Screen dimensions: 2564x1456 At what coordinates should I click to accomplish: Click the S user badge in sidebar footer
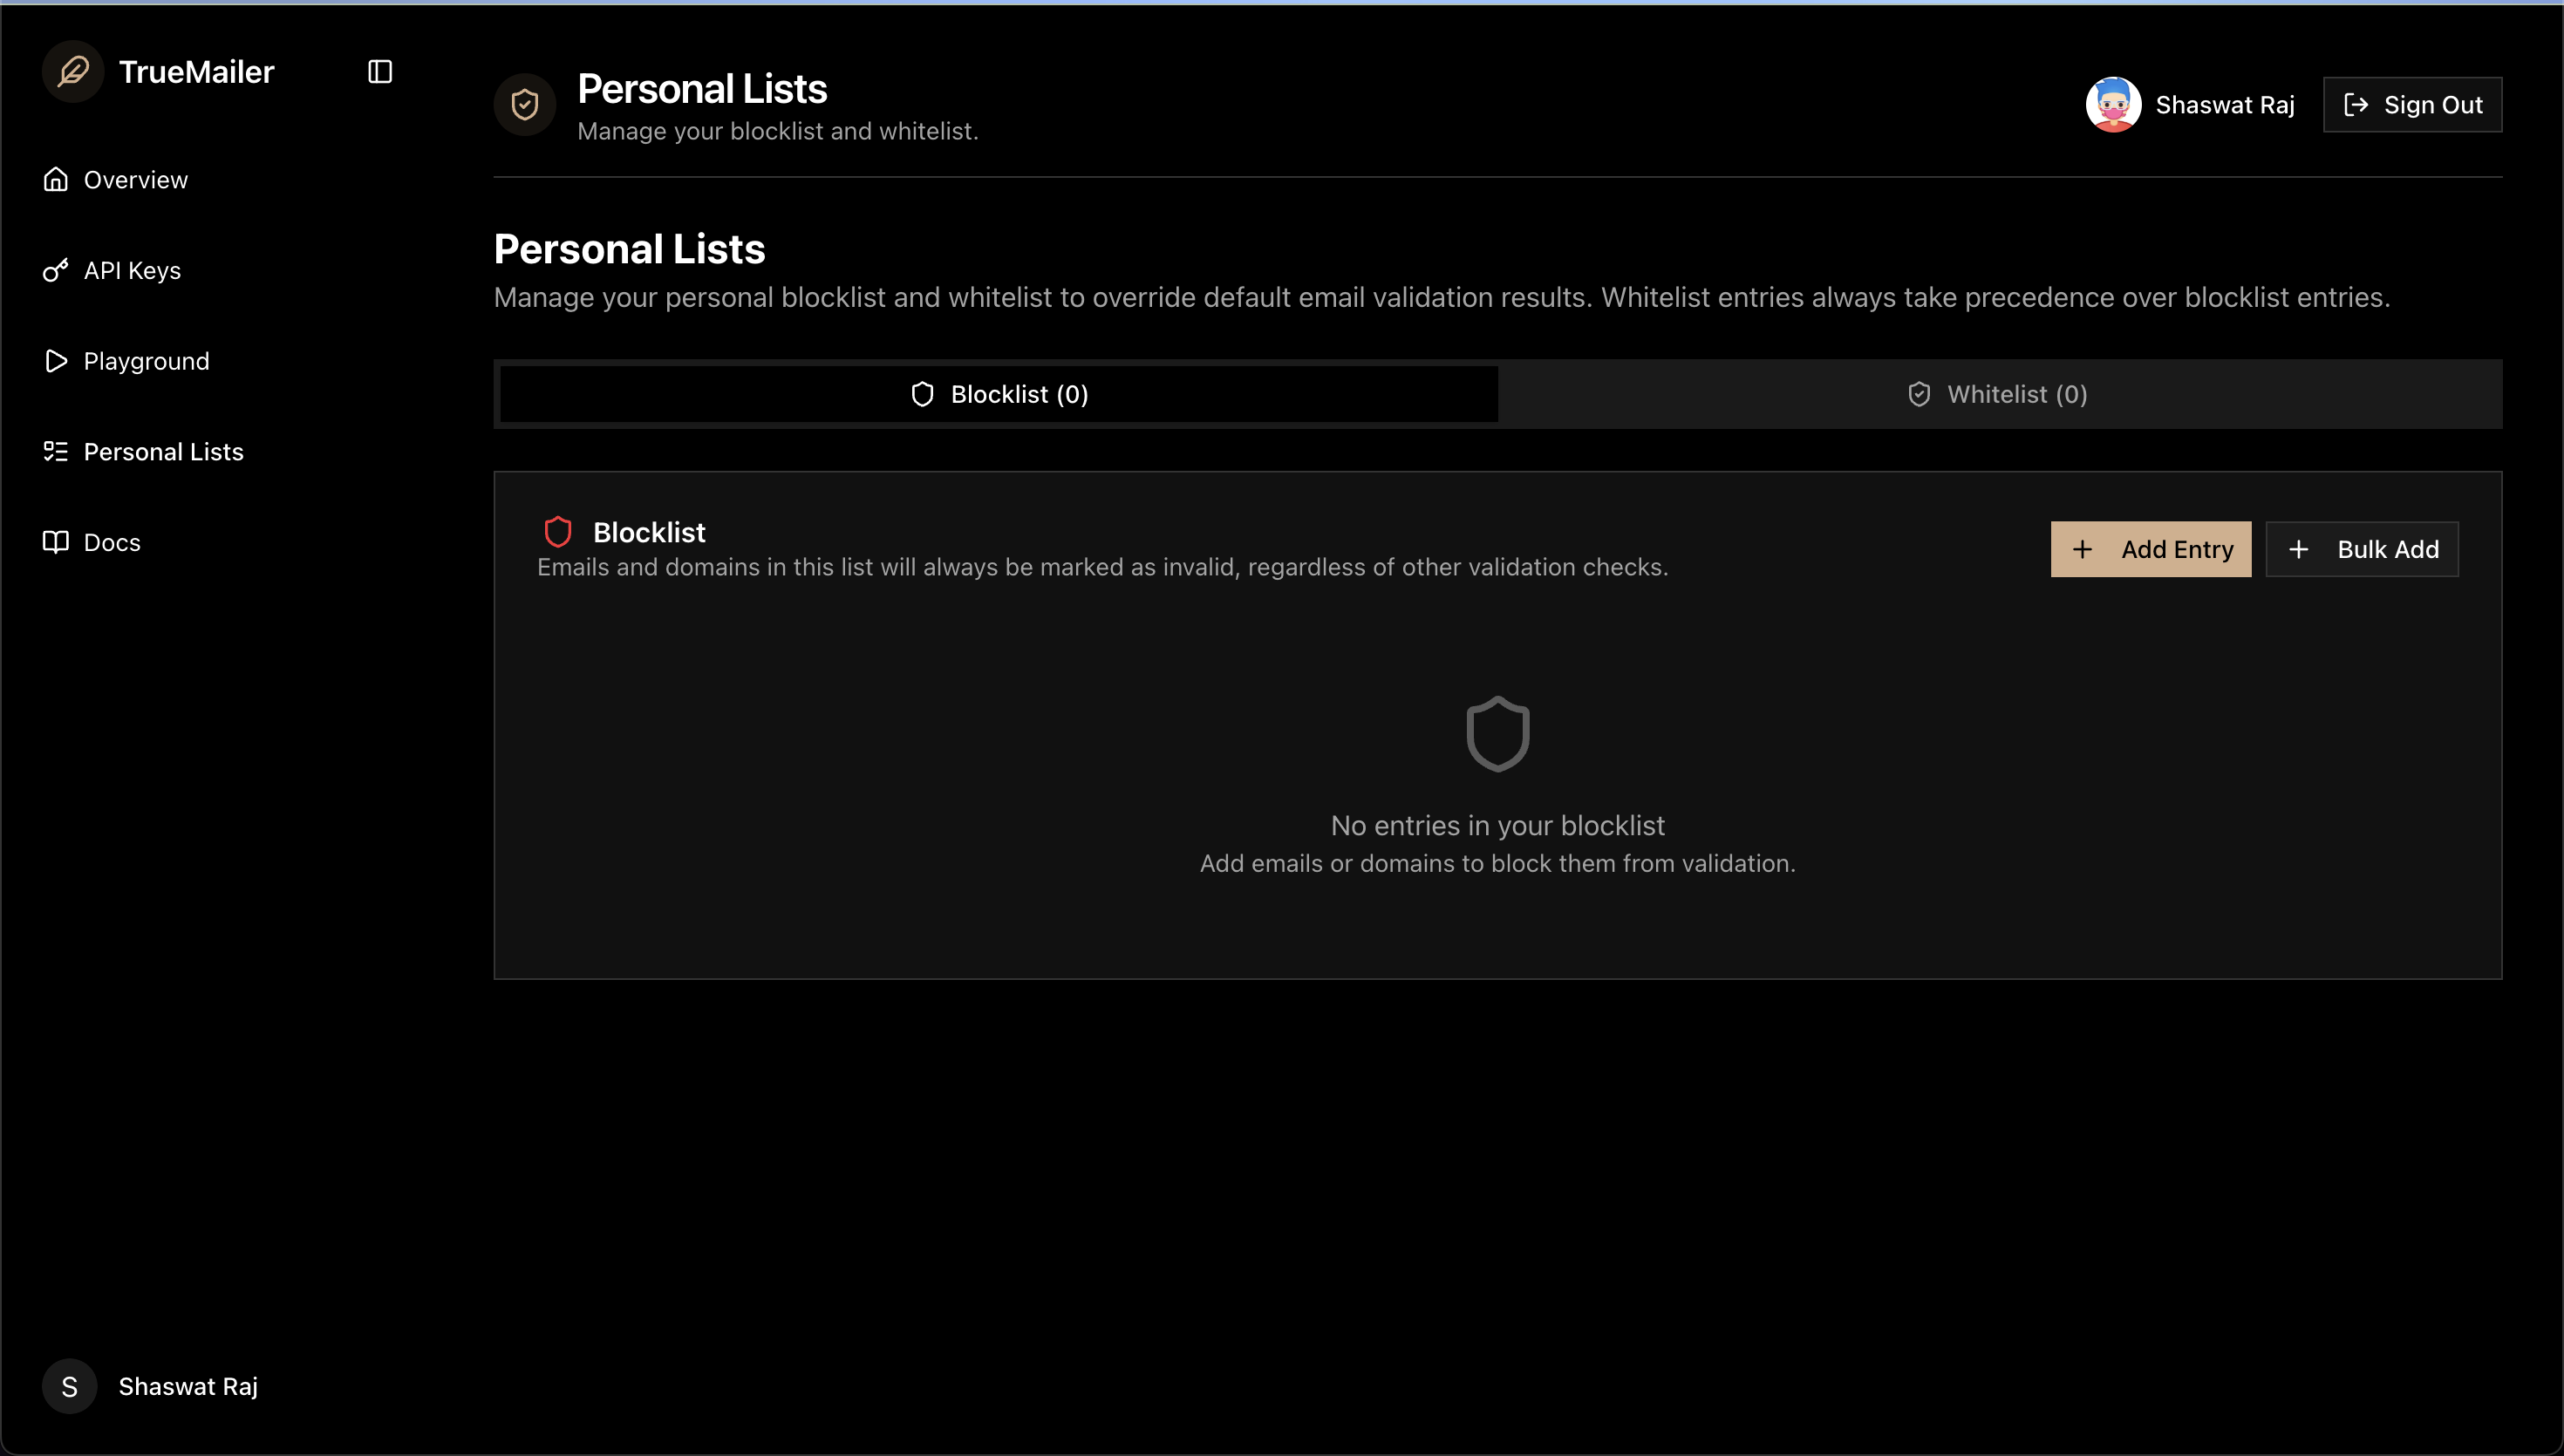tap(69, 1386)
